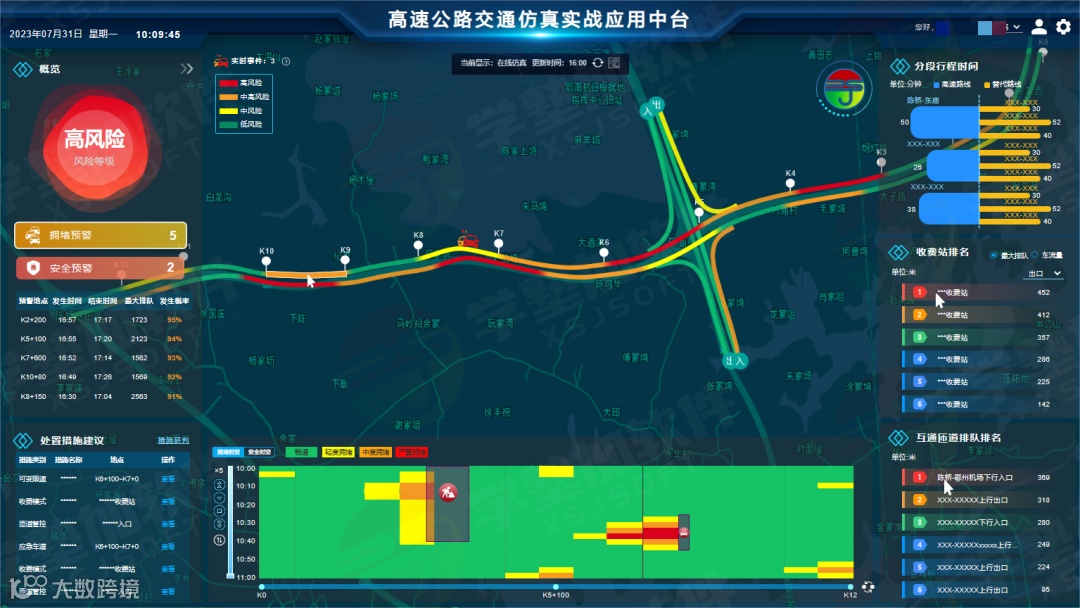Open the 出口 dropdown
This screenshot has width=1080, height=608.
pos(1044,274)
